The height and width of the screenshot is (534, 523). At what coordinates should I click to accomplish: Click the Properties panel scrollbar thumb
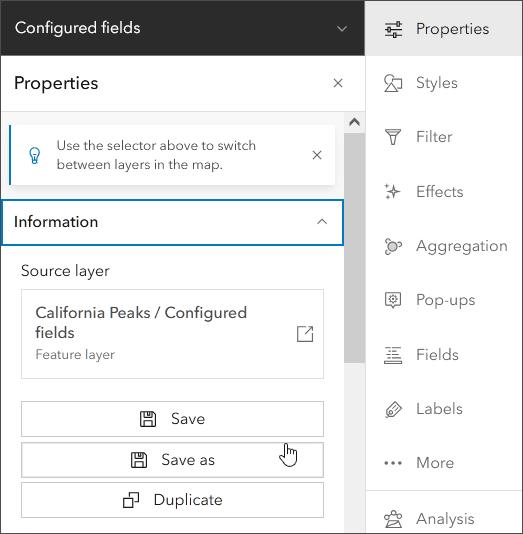(354, 248)
